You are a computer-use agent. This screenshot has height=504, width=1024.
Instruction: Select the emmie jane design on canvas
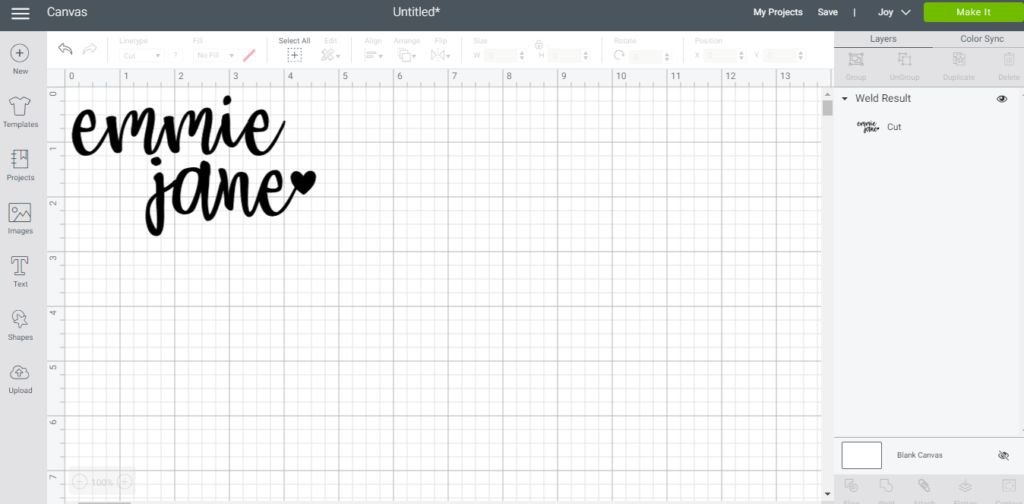(x=193, y=165)
